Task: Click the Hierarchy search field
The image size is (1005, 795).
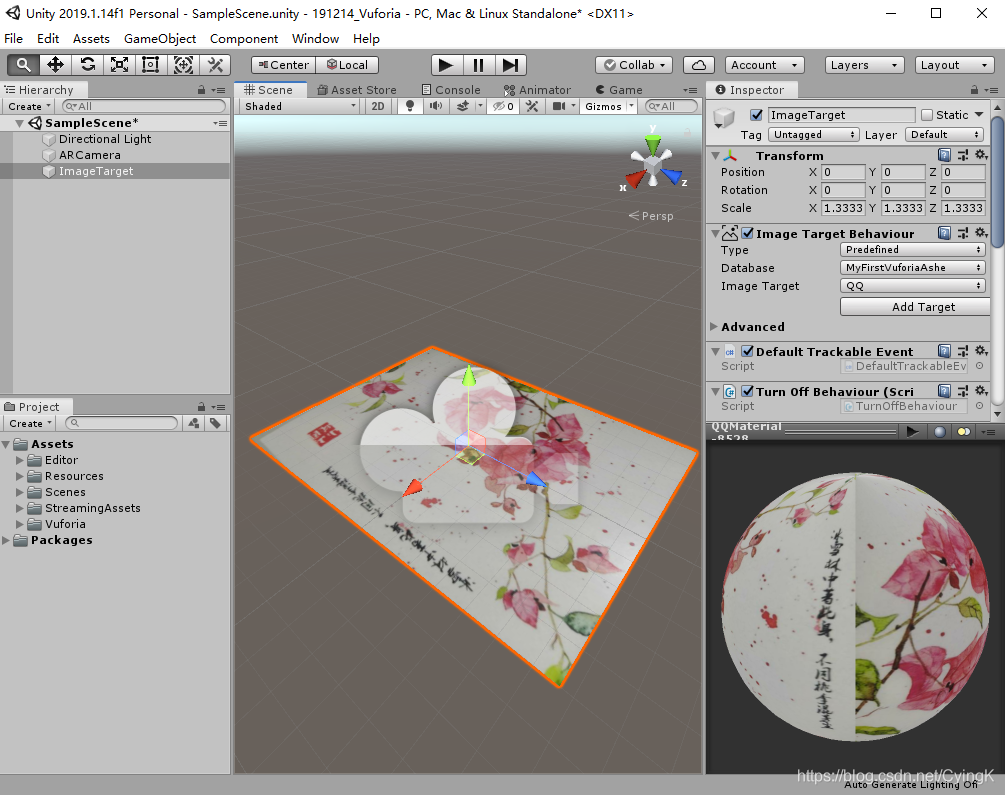Action: point(144,106)
